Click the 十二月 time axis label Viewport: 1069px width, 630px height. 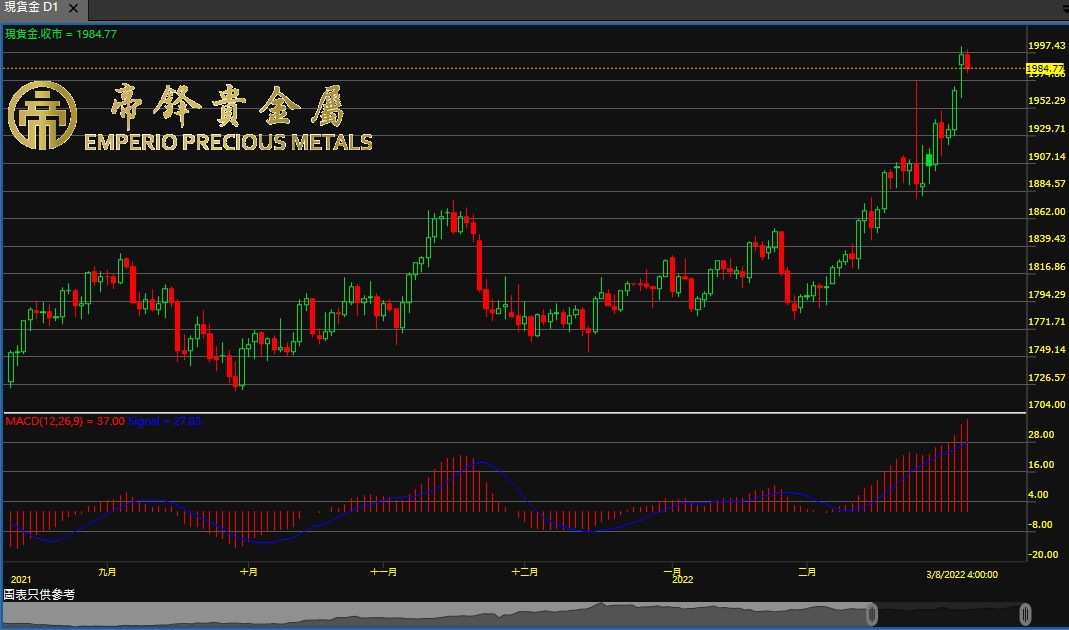click(x=525, y=572)
